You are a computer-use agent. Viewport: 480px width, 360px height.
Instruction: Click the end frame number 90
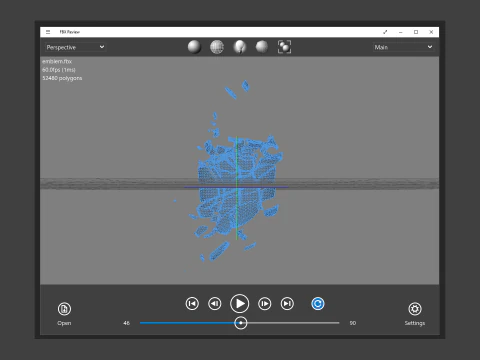pyautogui.click(x=353, y=323)
